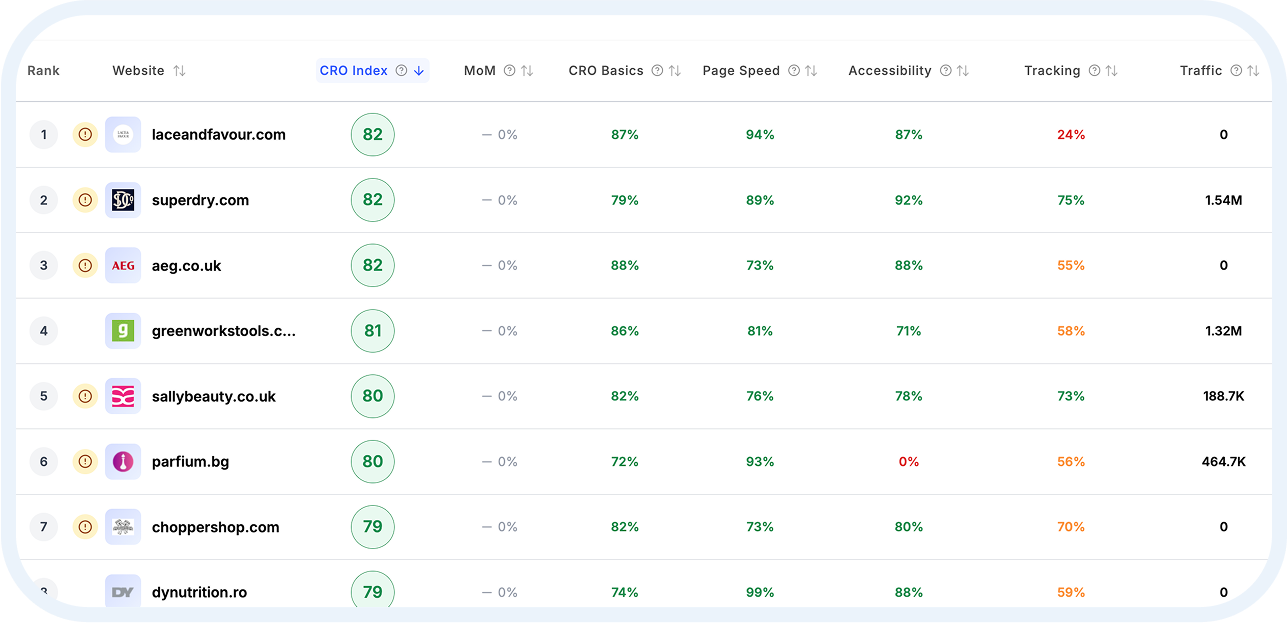Open the AEG site logo
Screen dimensions: 1287x623
point(123,265)
